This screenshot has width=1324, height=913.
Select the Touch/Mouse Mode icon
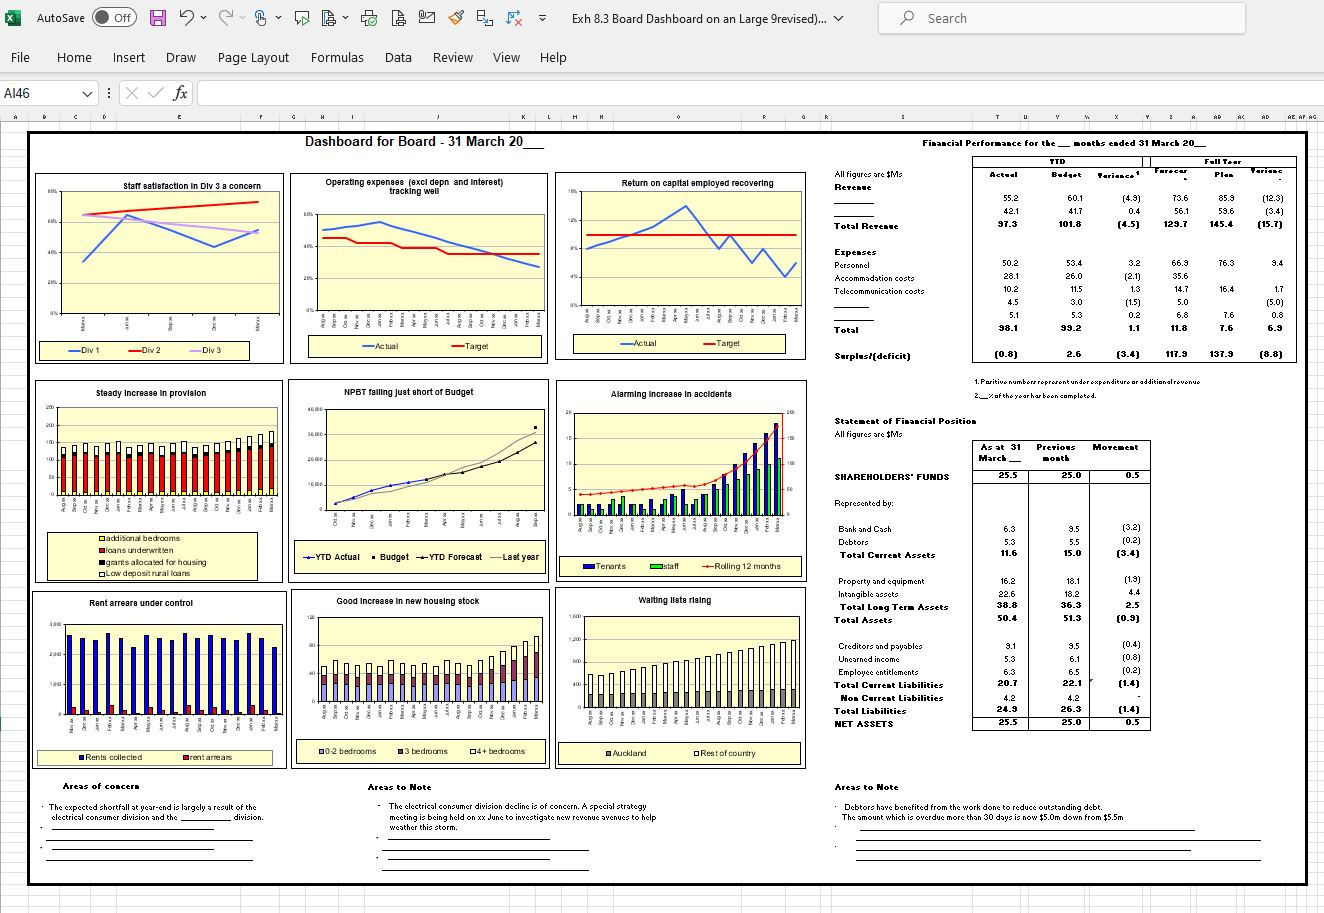pyautogui.click(x=260, y=18)
